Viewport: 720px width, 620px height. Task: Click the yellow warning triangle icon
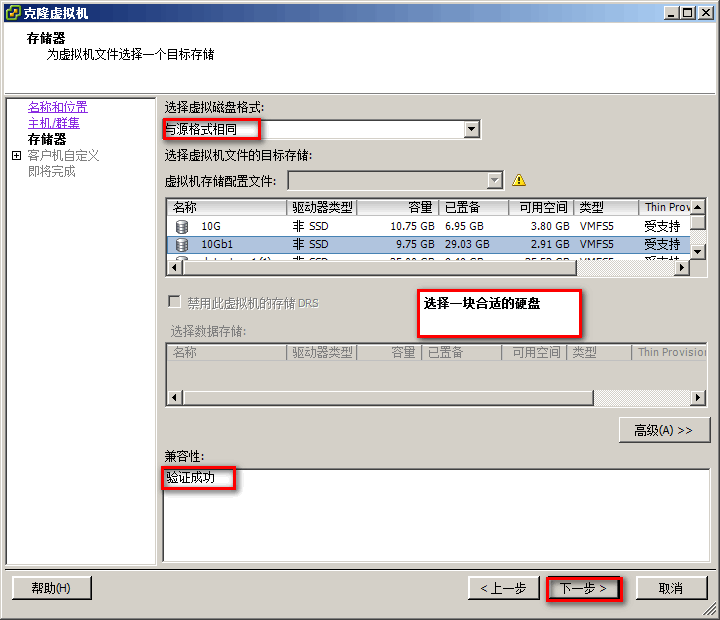pyautogui.click(x=519, y=180)
